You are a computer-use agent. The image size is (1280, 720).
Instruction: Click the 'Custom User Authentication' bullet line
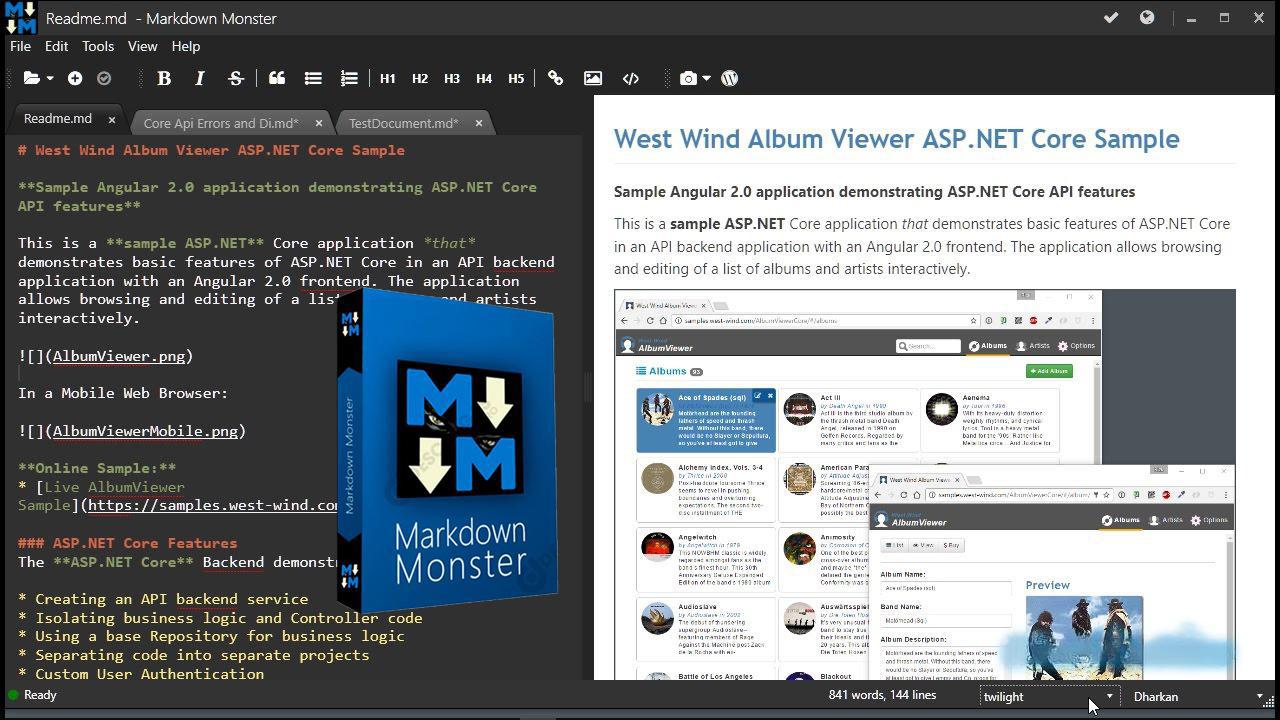pos(141,674)
